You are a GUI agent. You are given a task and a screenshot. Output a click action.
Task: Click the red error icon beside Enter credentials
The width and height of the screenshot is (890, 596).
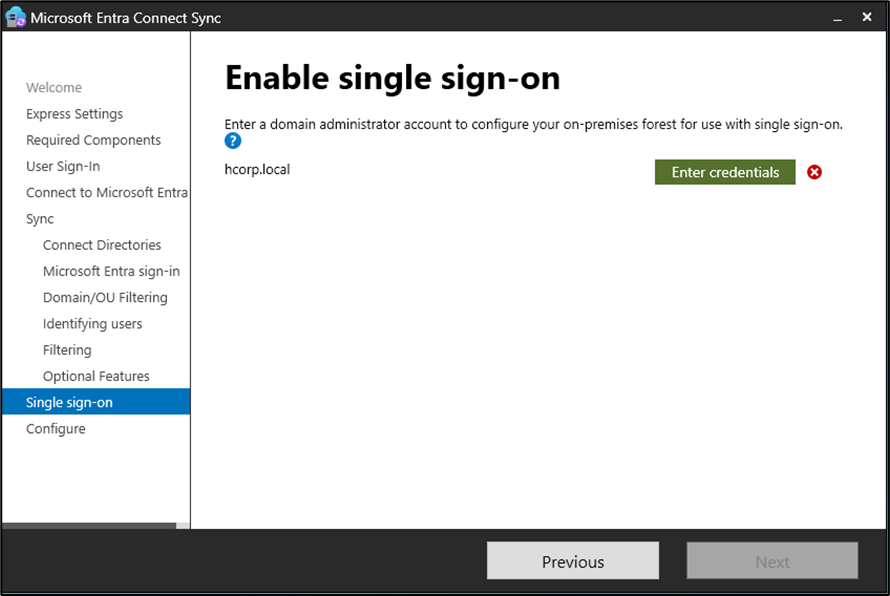click(814, 172)
